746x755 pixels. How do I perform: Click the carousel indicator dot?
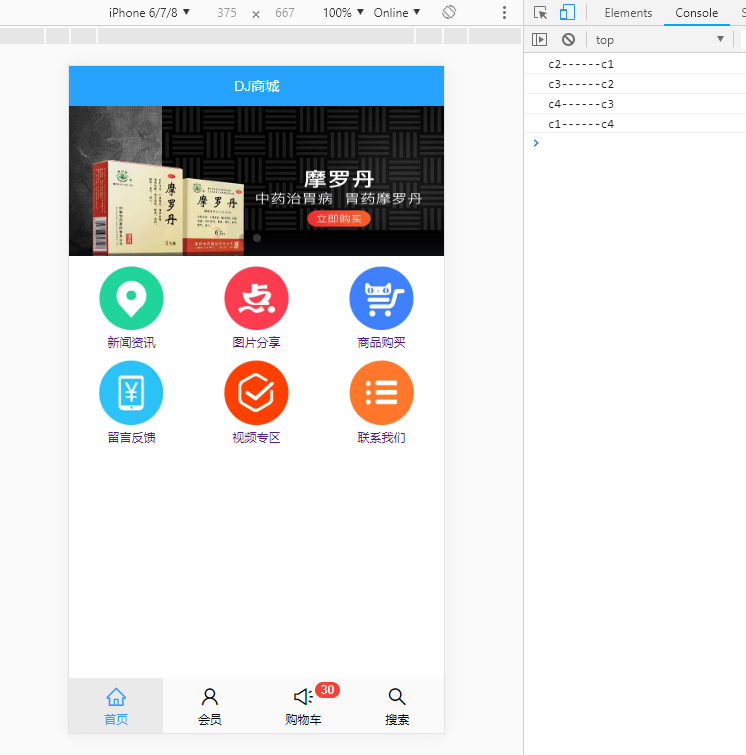257,238
